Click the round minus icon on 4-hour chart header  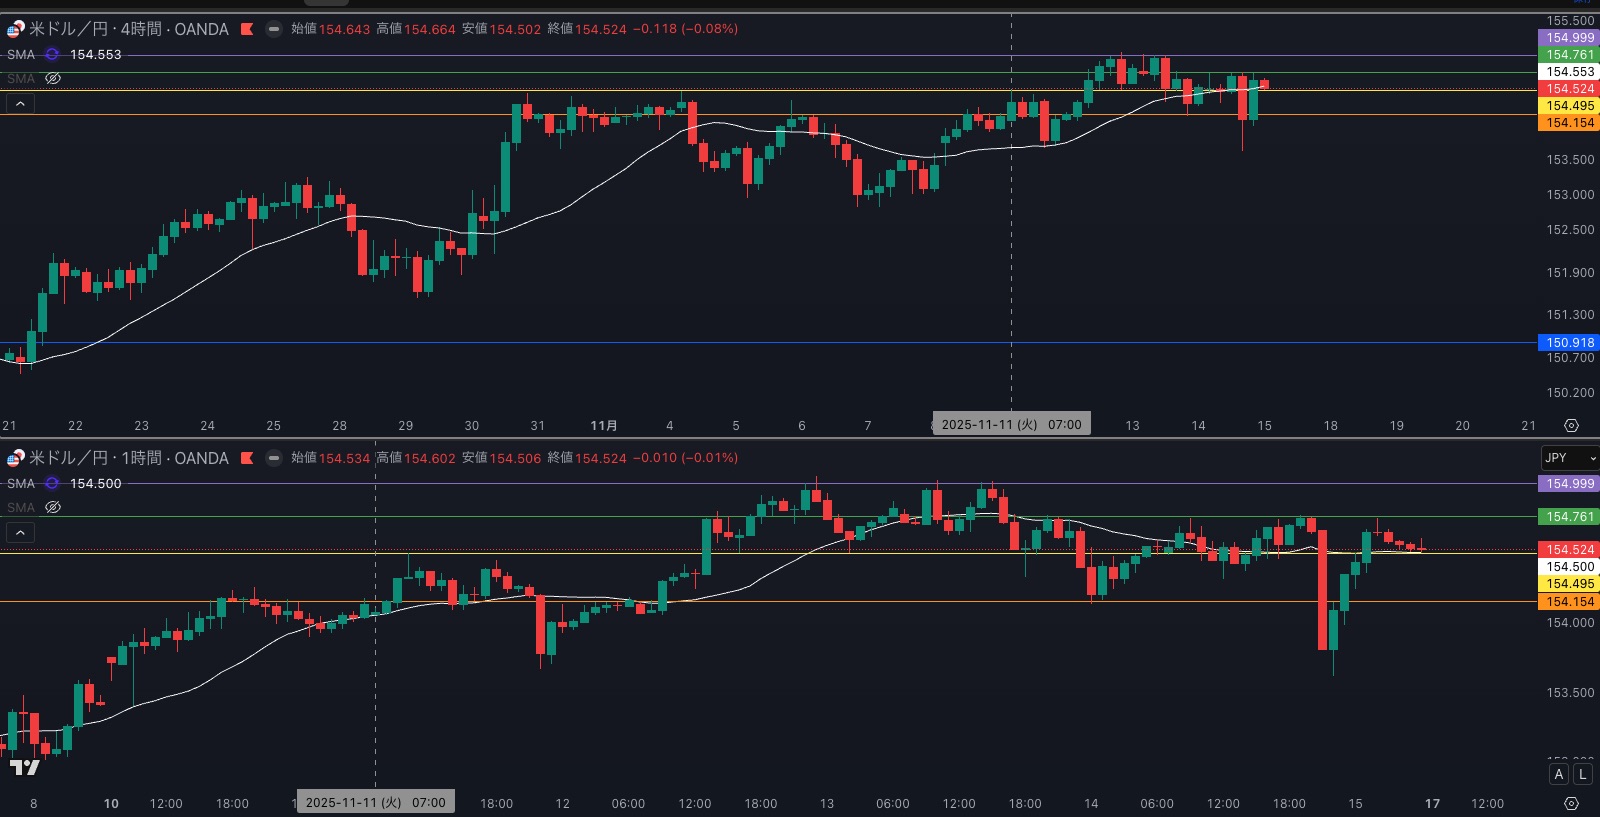click(x=273, y=29)
